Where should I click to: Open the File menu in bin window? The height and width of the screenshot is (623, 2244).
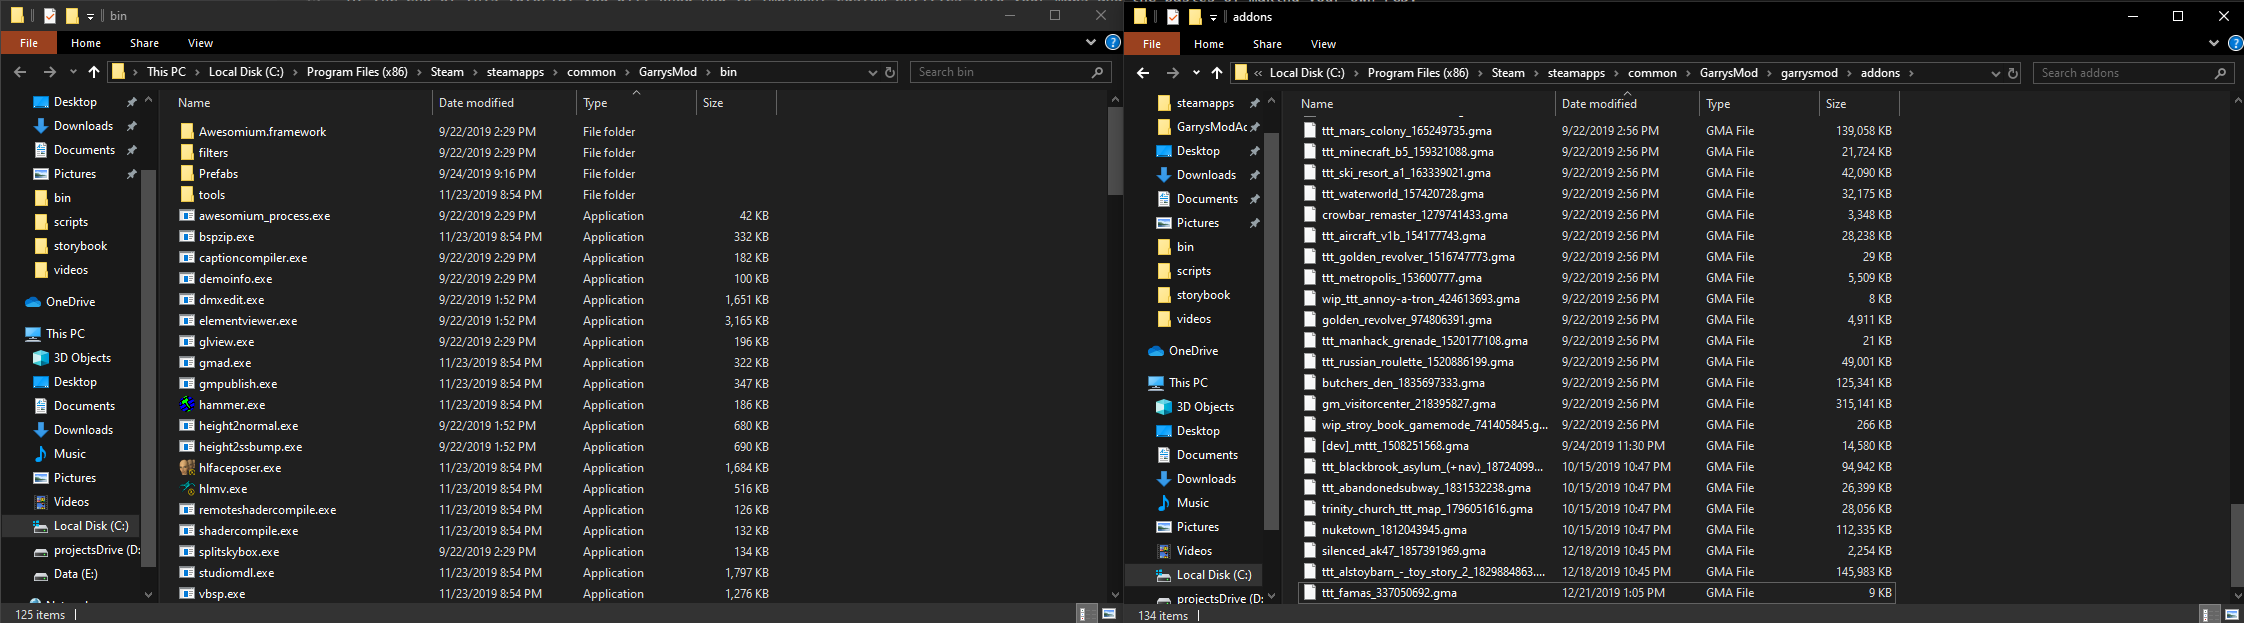click(x=29, y=43)
